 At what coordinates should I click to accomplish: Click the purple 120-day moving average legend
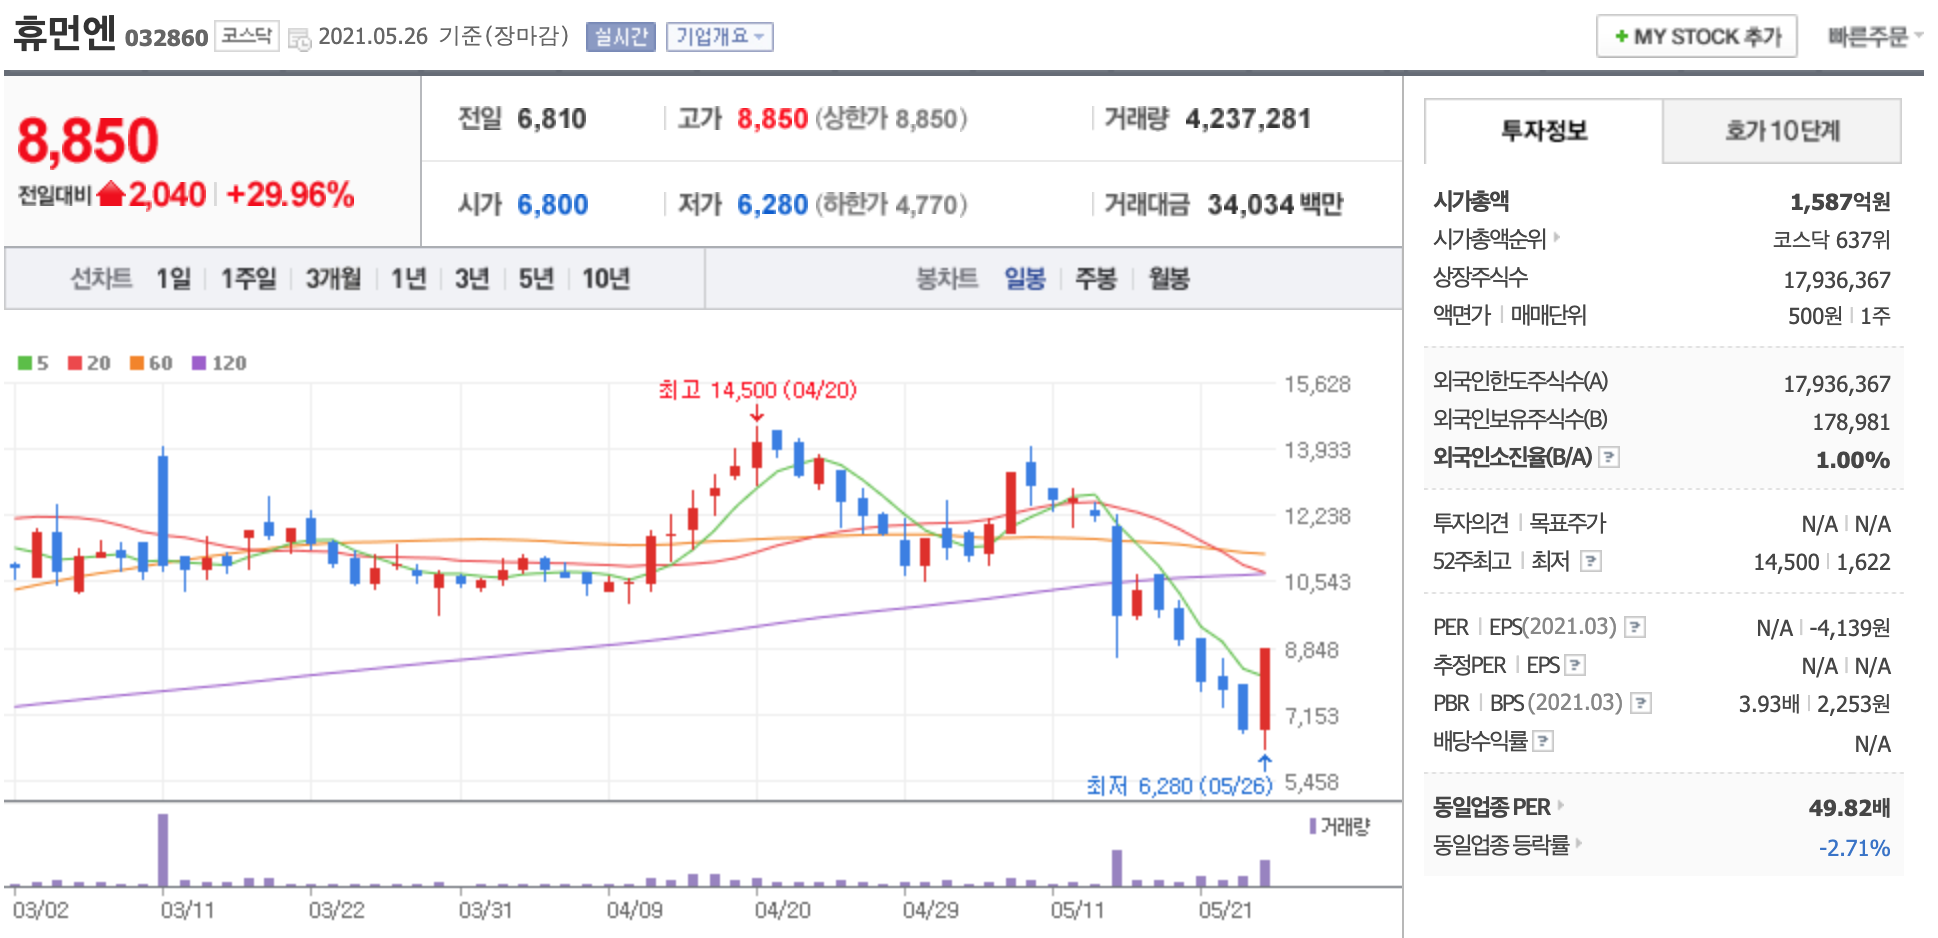tap(219, 363)
